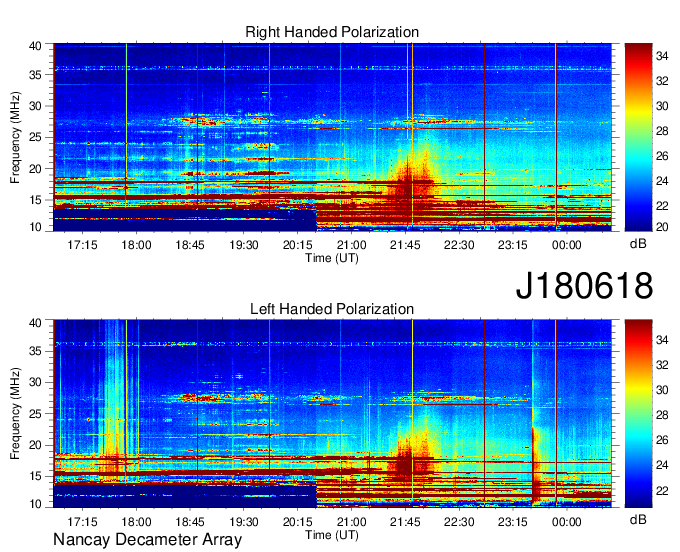The width and height of the screenshot is (680, 552).
Task: Click the 22:30 time tick of Left Handed plot
Action: click(x=459, y=522)
